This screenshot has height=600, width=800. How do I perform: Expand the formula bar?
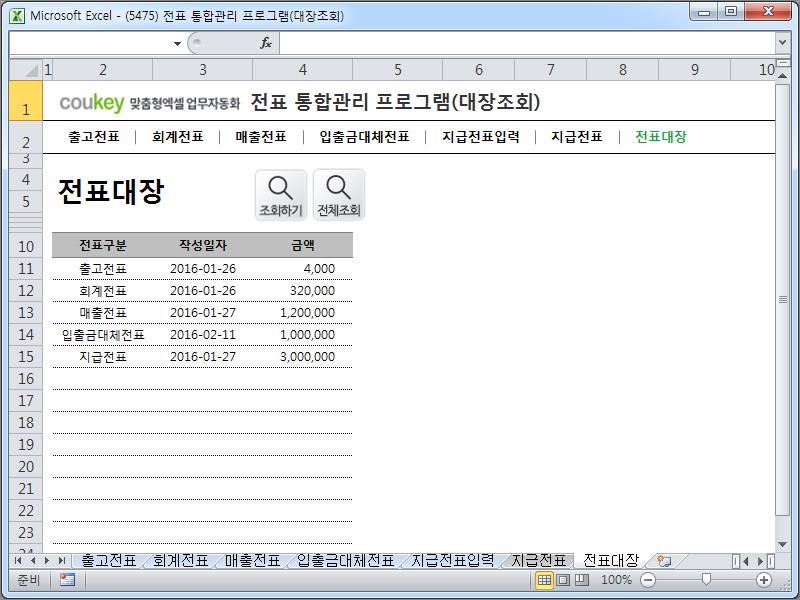point(782,43)
